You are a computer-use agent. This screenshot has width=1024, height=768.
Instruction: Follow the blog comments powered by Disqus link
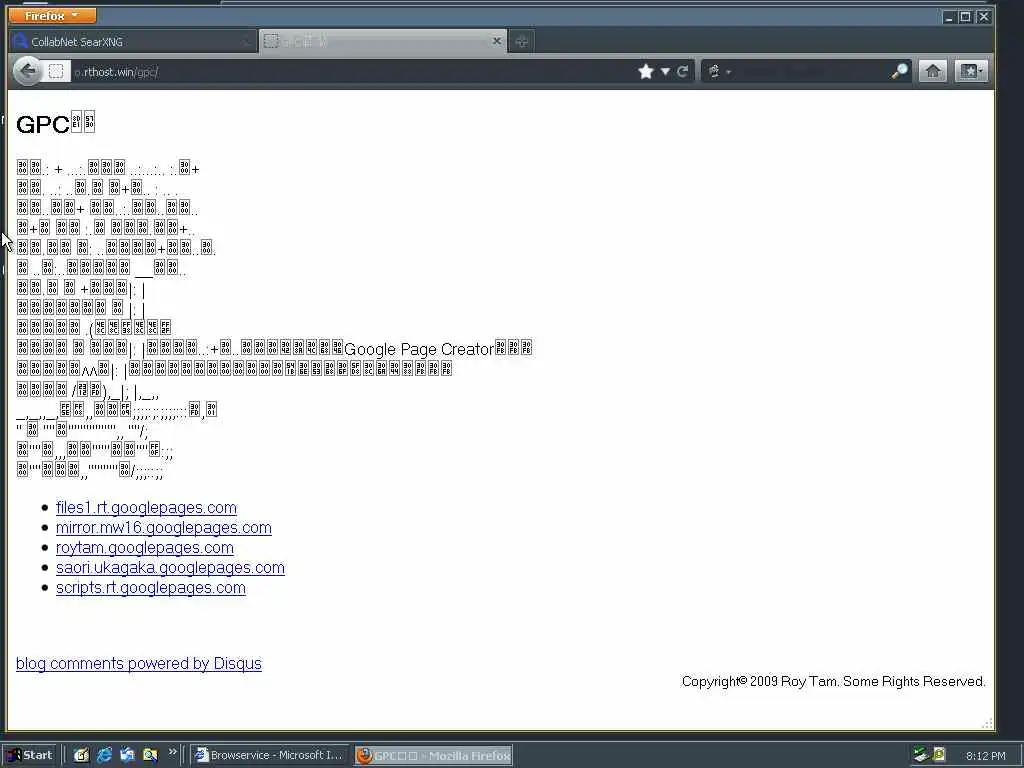tap(138, 664)
